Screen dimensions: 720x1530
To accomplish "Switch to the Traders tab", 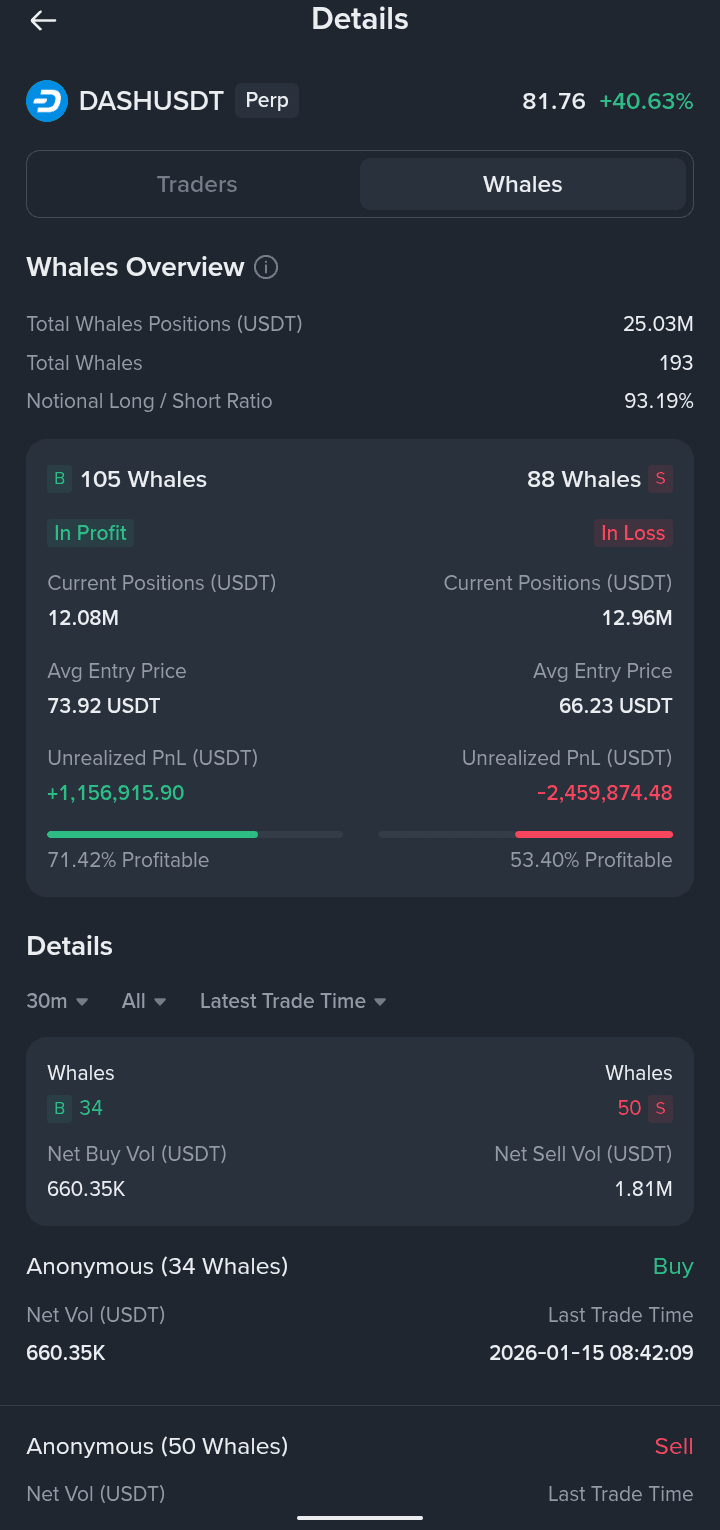I will point(197,184).
